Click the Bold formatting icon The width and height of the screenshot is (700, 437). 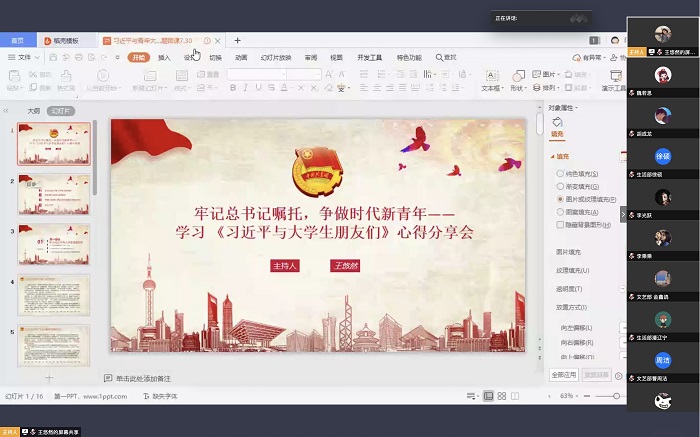234,88
